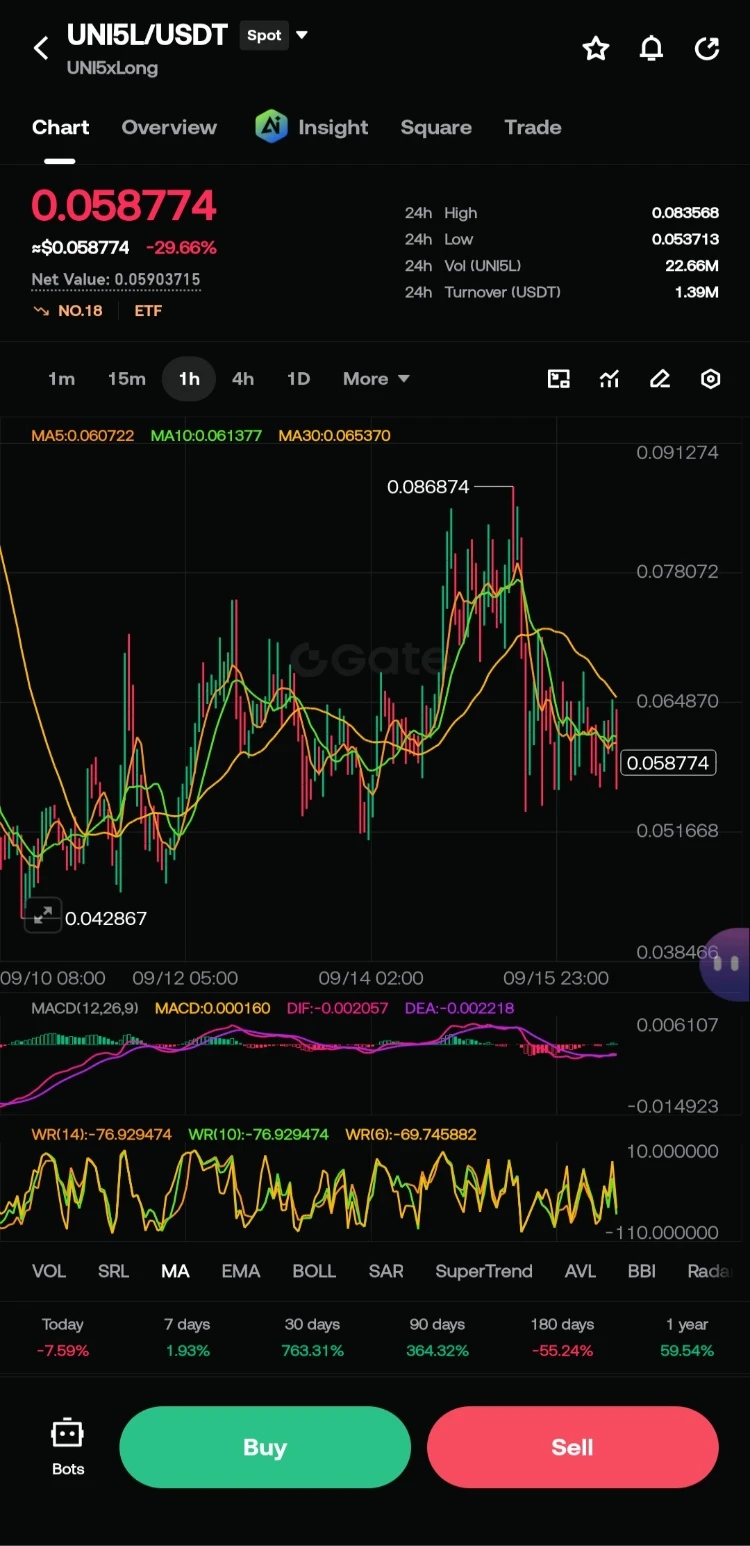750x1546 pixels.
Task: Tap the 24h High value 0.083568
Action: [x=685, y=213]
